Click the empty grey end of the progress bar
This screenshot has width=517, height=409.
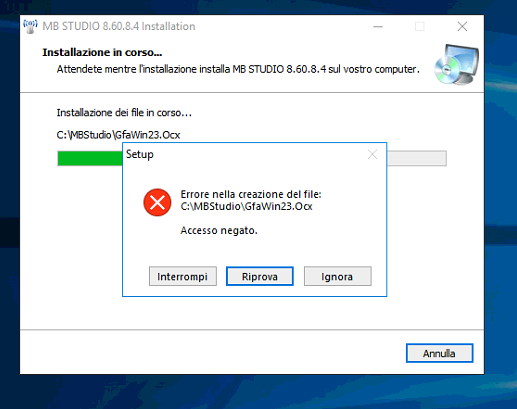click(x=417, y=158)
